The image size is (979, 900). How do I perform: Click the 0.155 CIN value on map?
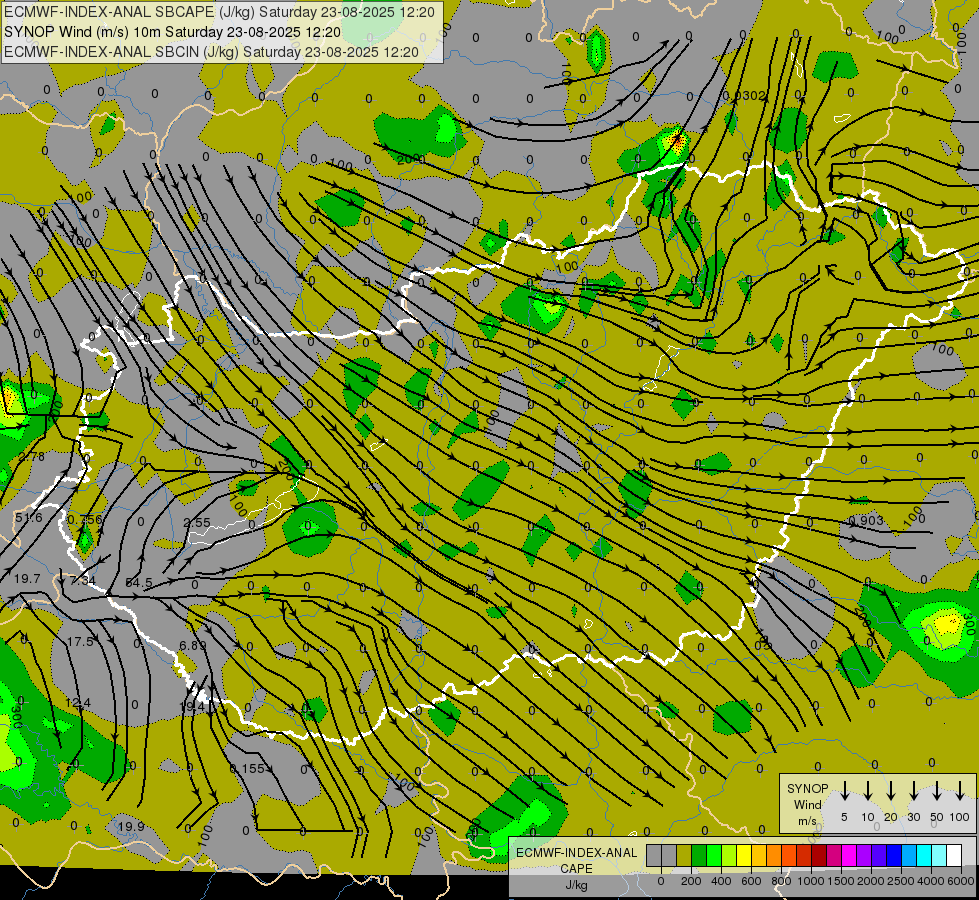(x=247, y=769)
